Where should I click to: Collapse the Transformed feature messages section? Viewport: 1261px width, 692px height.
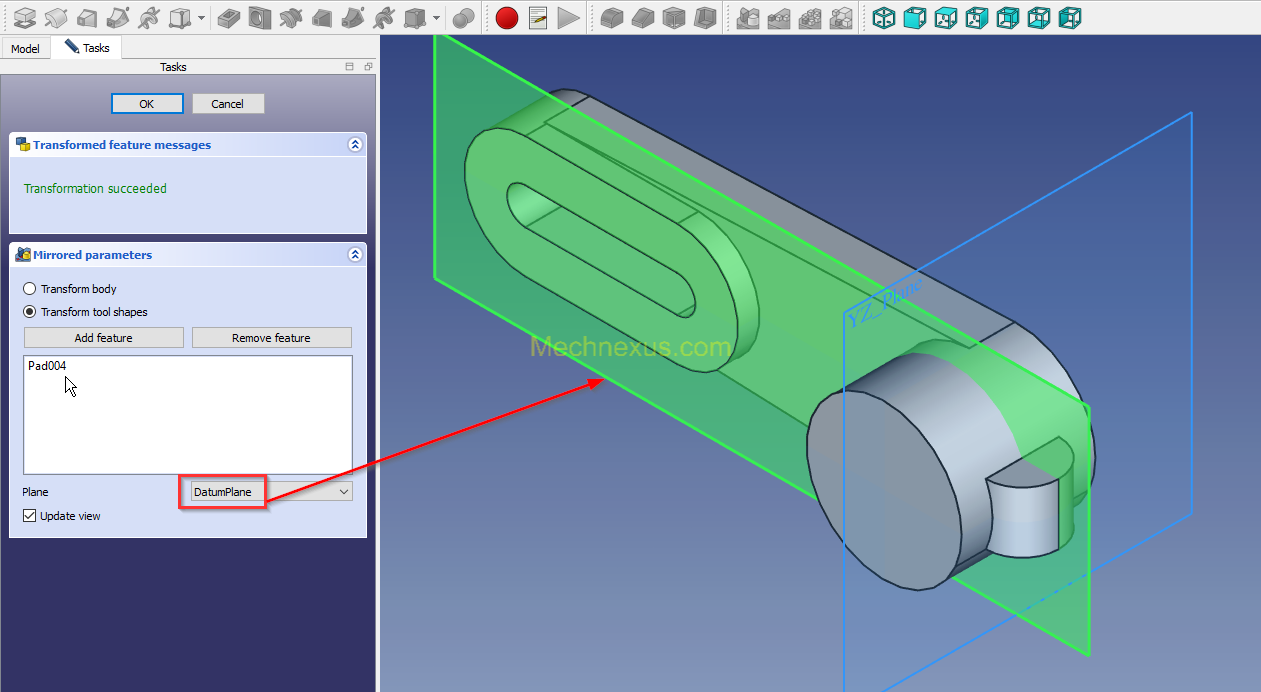354,145
